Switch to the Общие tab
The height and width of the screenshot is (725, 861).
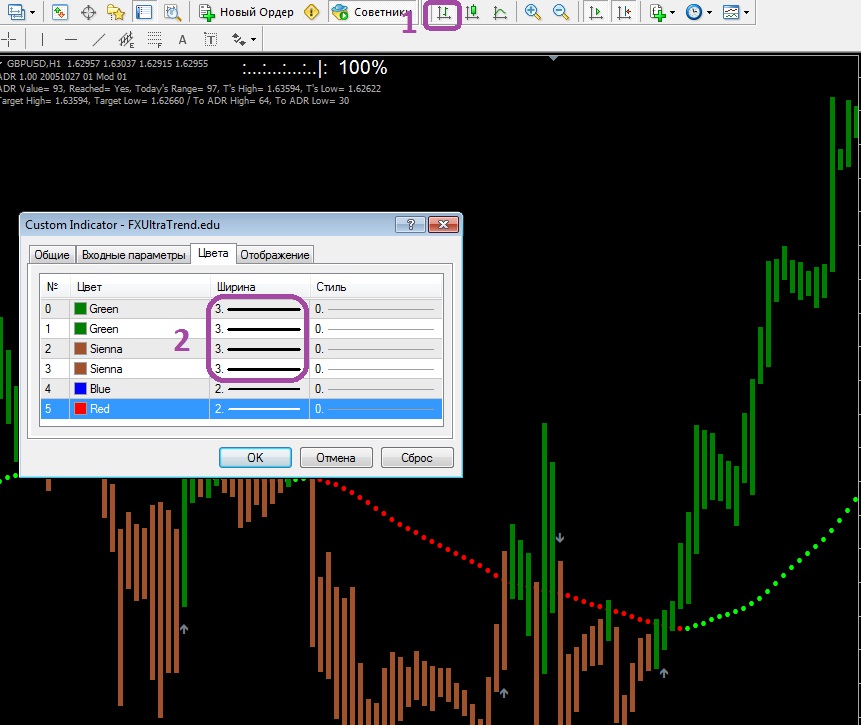point(52,255)
